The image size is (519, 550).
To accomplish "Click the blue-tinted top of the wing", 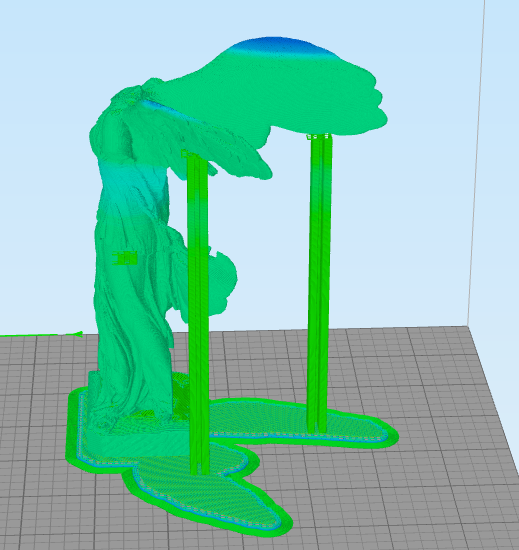I will click(x=281, y=46).
